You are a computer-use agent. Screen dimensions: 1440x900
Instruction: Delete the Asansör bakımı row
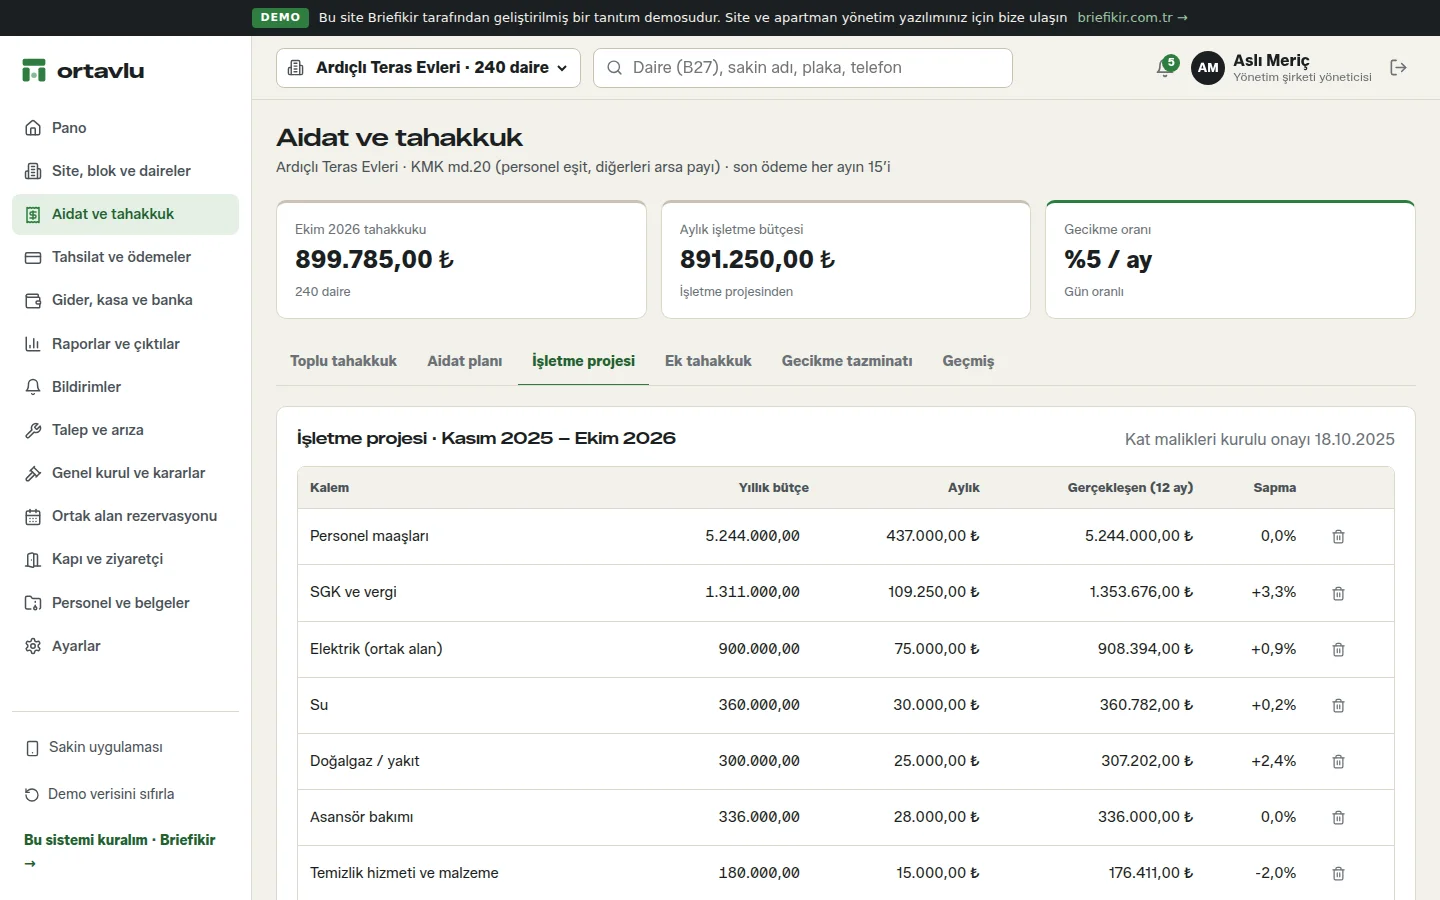pyautogui.click(x=1338, y=817)
